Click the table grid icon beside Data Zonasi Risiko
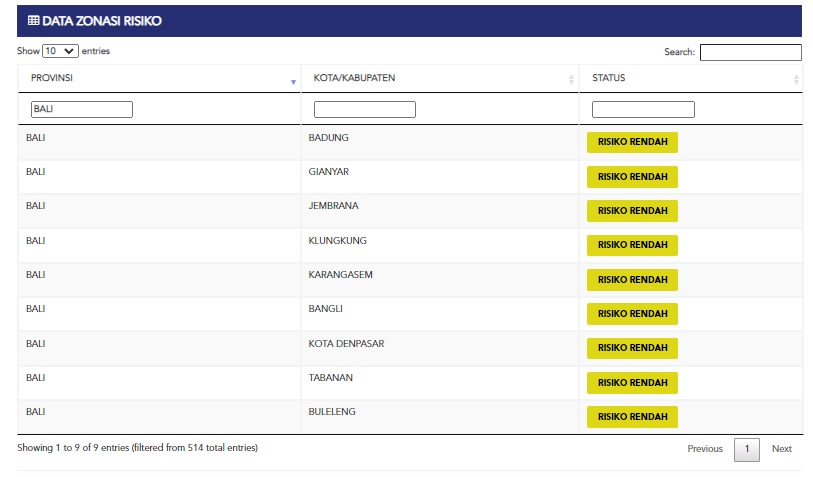Screen dimensions: 813x477 33,21
